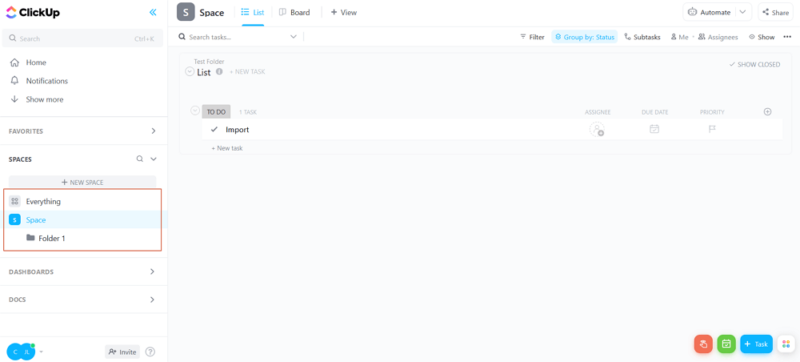Click the Test Folder breadcrumb
800x362 pixels.
pos(209,61)
